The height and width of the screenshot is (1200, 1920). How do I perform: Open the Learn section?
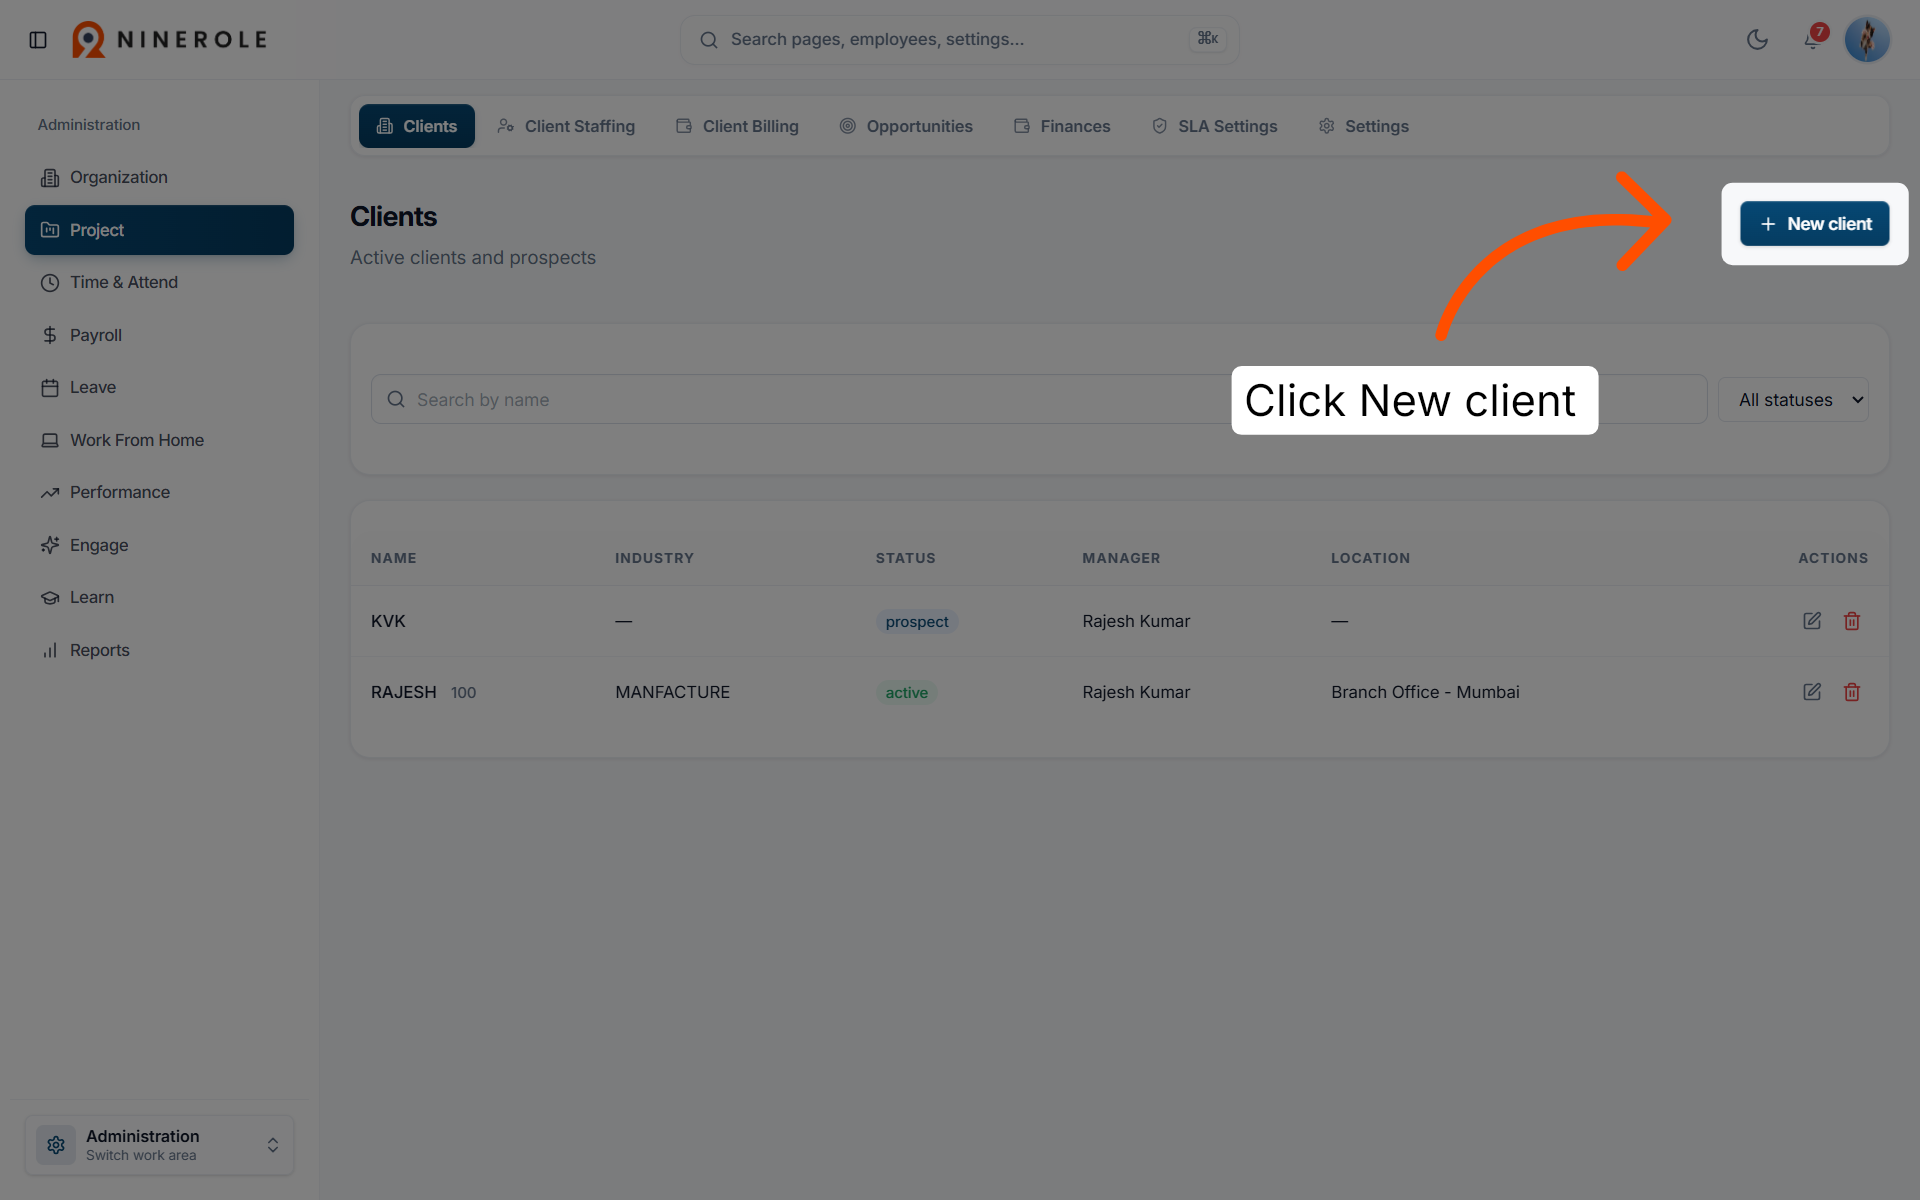pyautogui.click(x=159, y=597)
